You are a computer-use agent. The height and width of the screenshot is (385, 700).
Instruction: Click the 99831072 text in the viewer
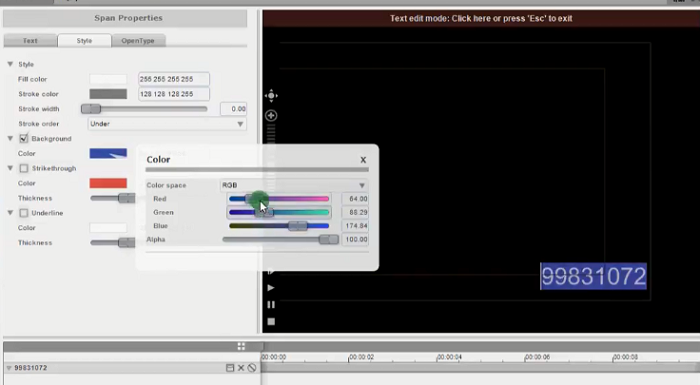tap(593, 276)
